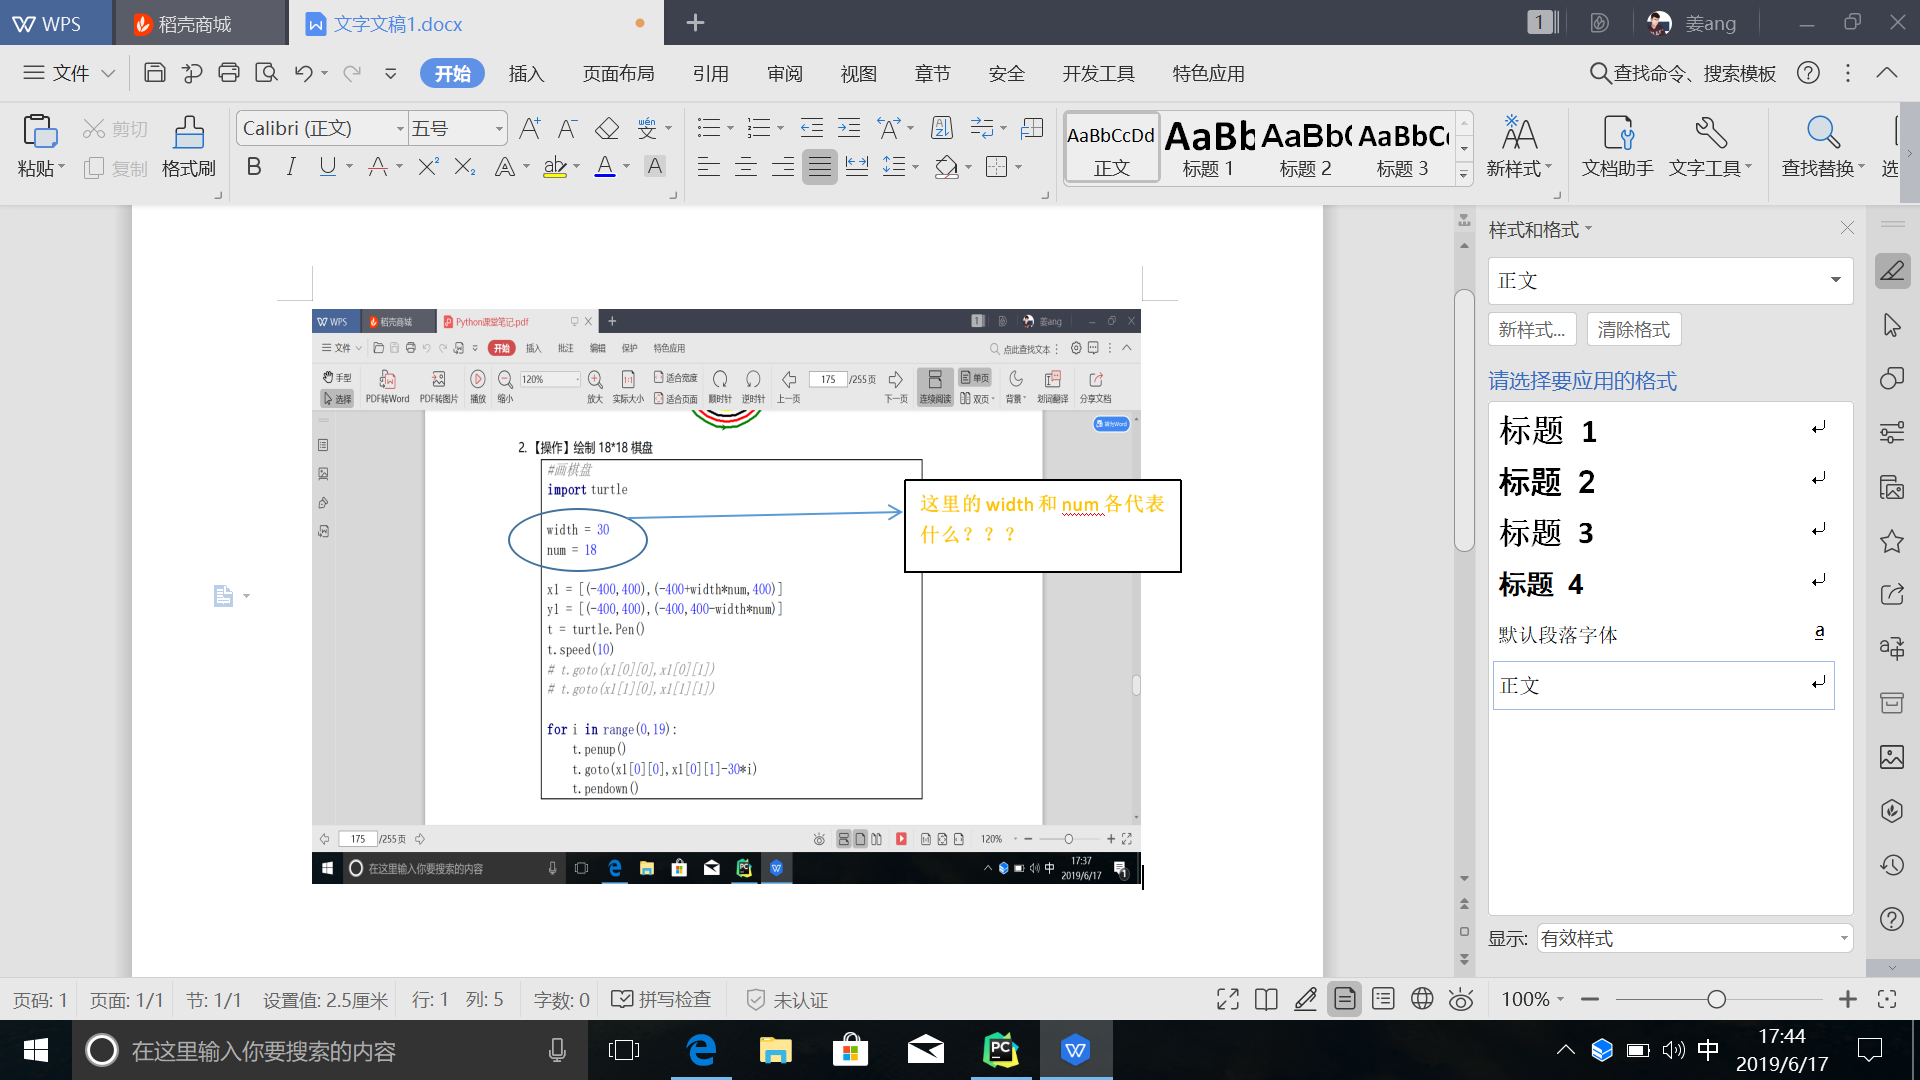
Task: Click the Clear Formatting eraser icon
Action: pyautogui.click(x=607, y=128)
